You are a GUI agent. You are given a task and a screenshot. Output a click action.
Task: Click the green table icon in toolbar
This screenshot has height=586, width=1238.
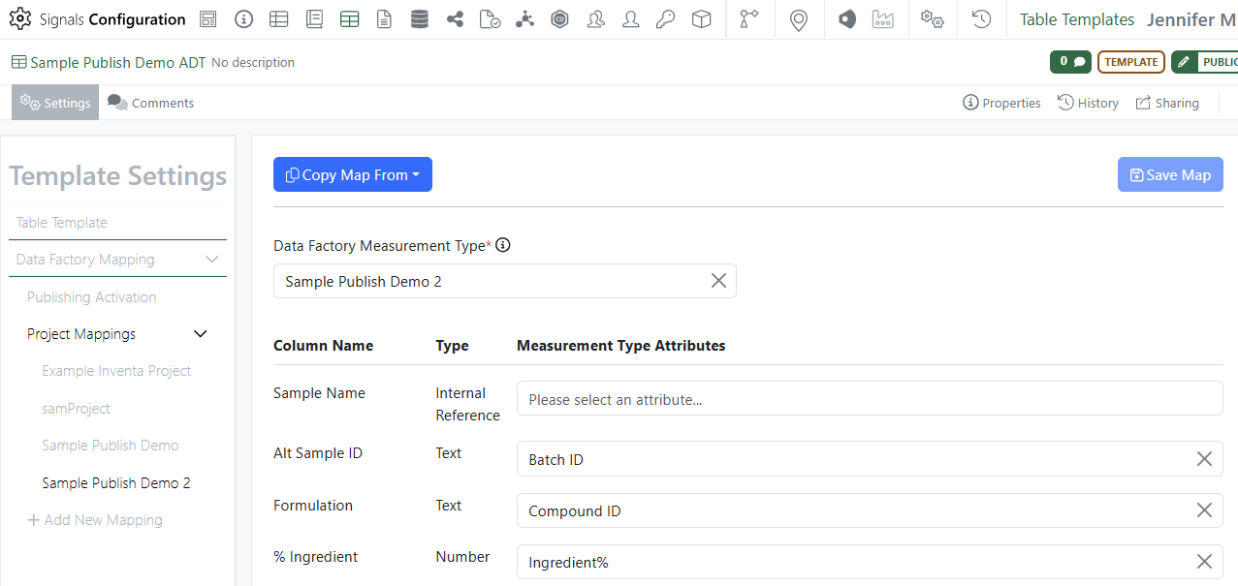tap(349, 19)
